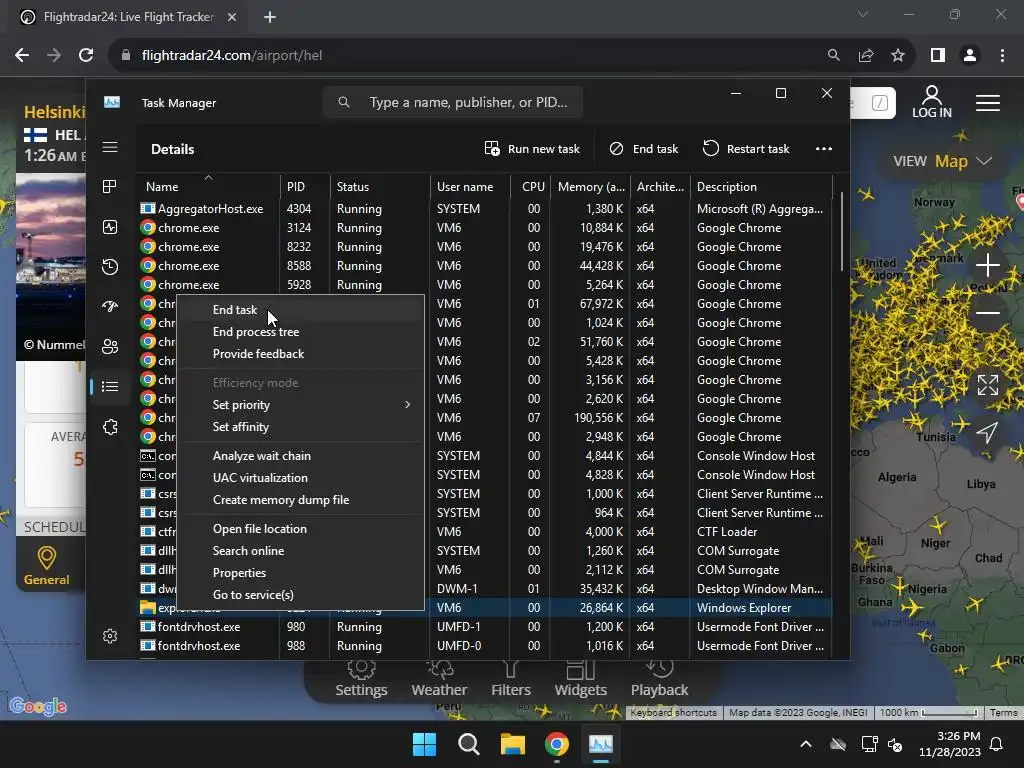Go back in Chrome browser

pos(22,56)
